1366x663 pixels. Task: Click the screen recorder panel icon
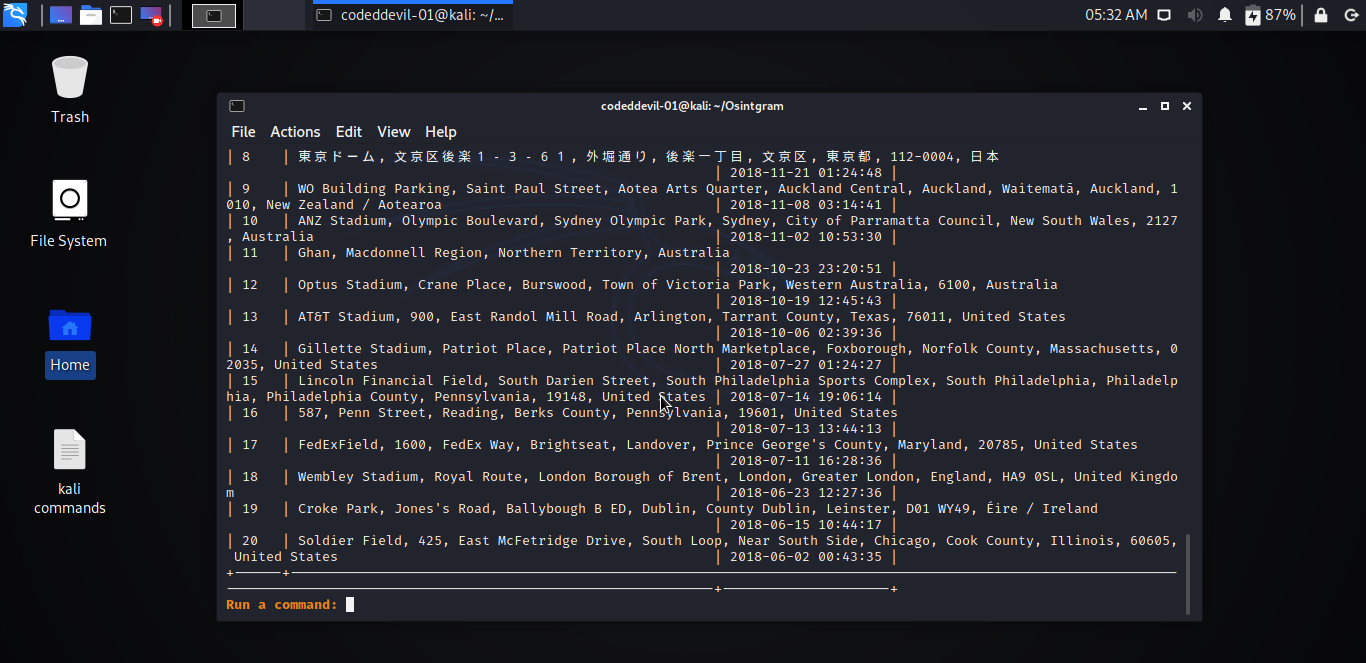click(x=151, y=15)
